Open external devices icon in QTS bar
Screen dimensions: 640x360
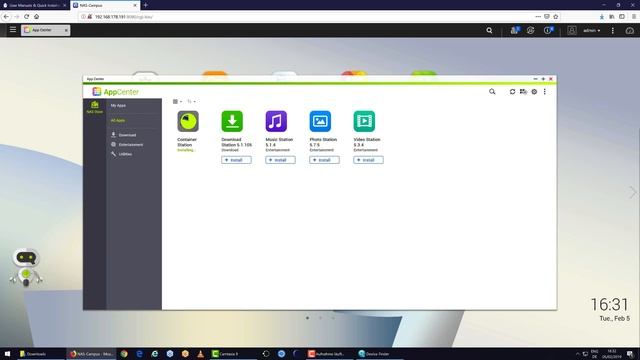pos(530,30)
